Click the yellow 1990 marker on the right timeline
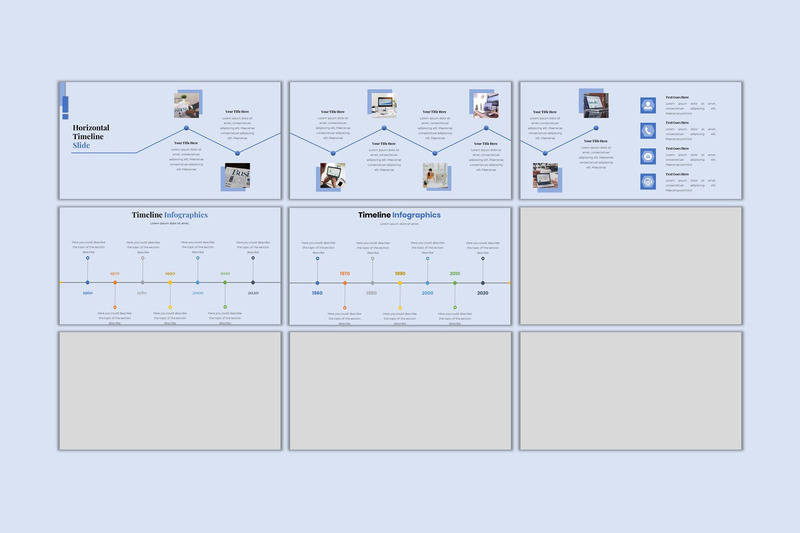Viewport: 800px width, 533px height. 400,283
